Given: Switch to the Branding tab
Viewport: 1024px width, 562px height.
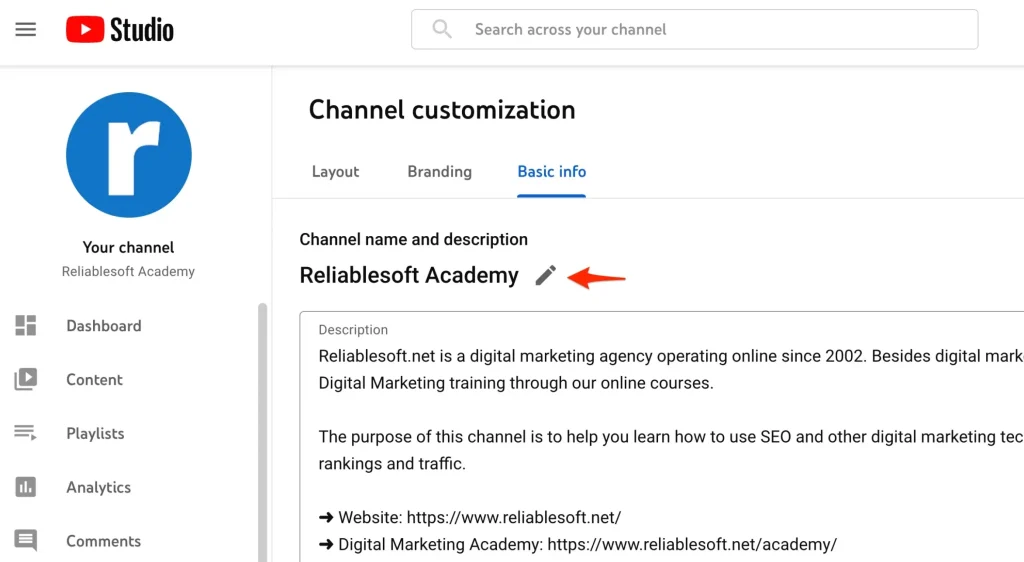Looking at the screenshot, I should pyautogui.click(x=439, y=172).
